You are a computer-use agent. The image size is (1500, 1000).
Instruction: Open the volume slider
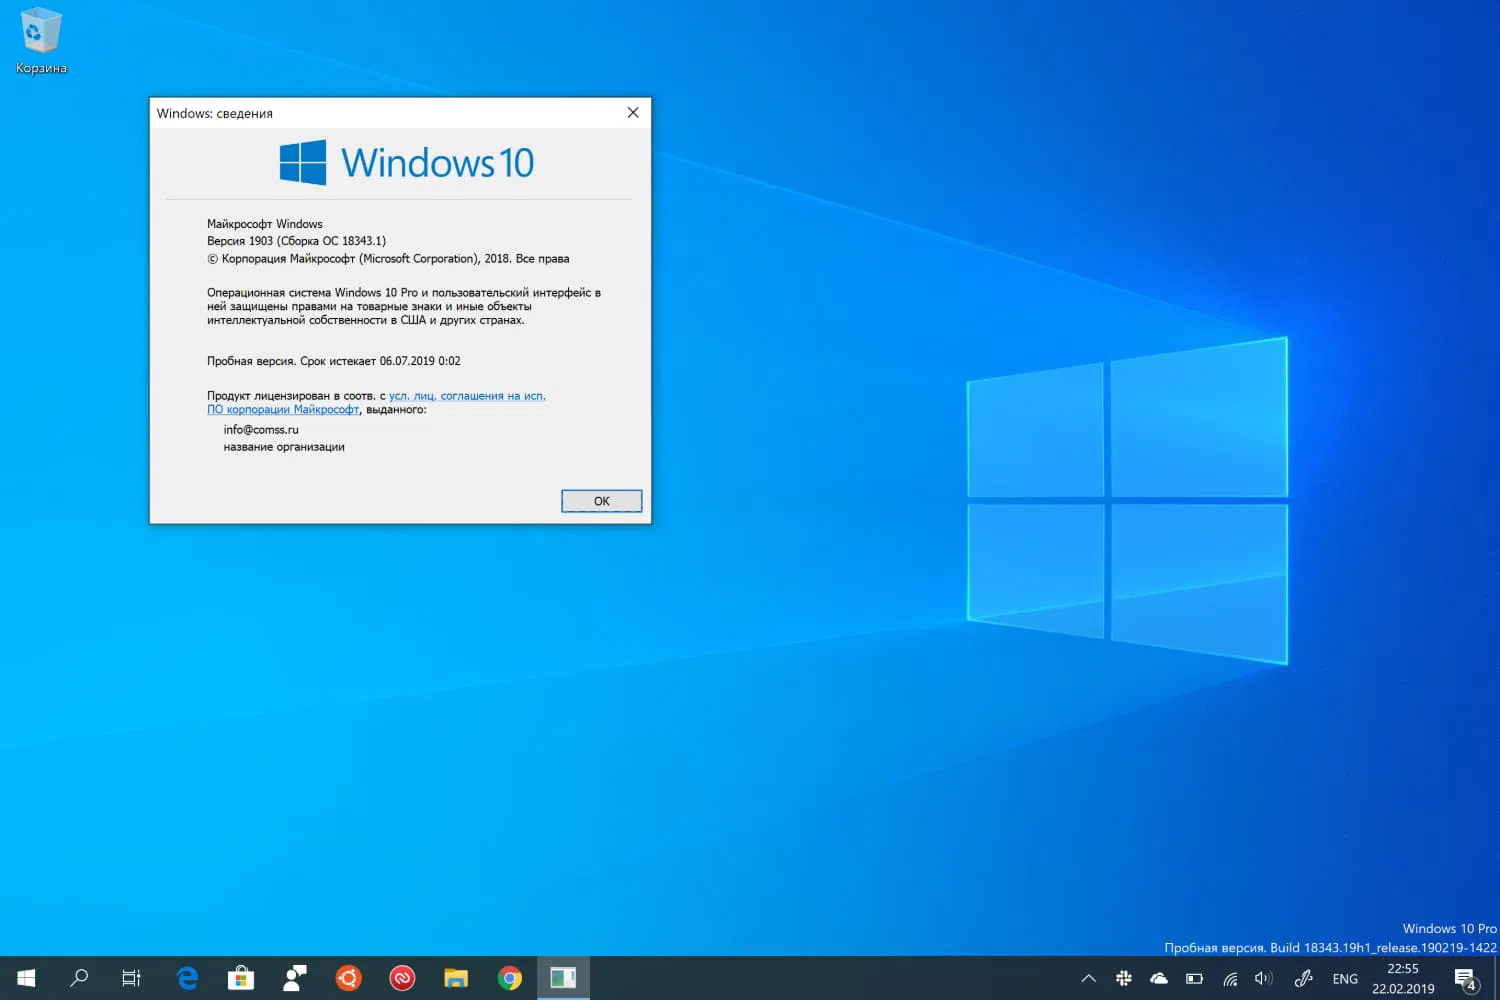1263,978
